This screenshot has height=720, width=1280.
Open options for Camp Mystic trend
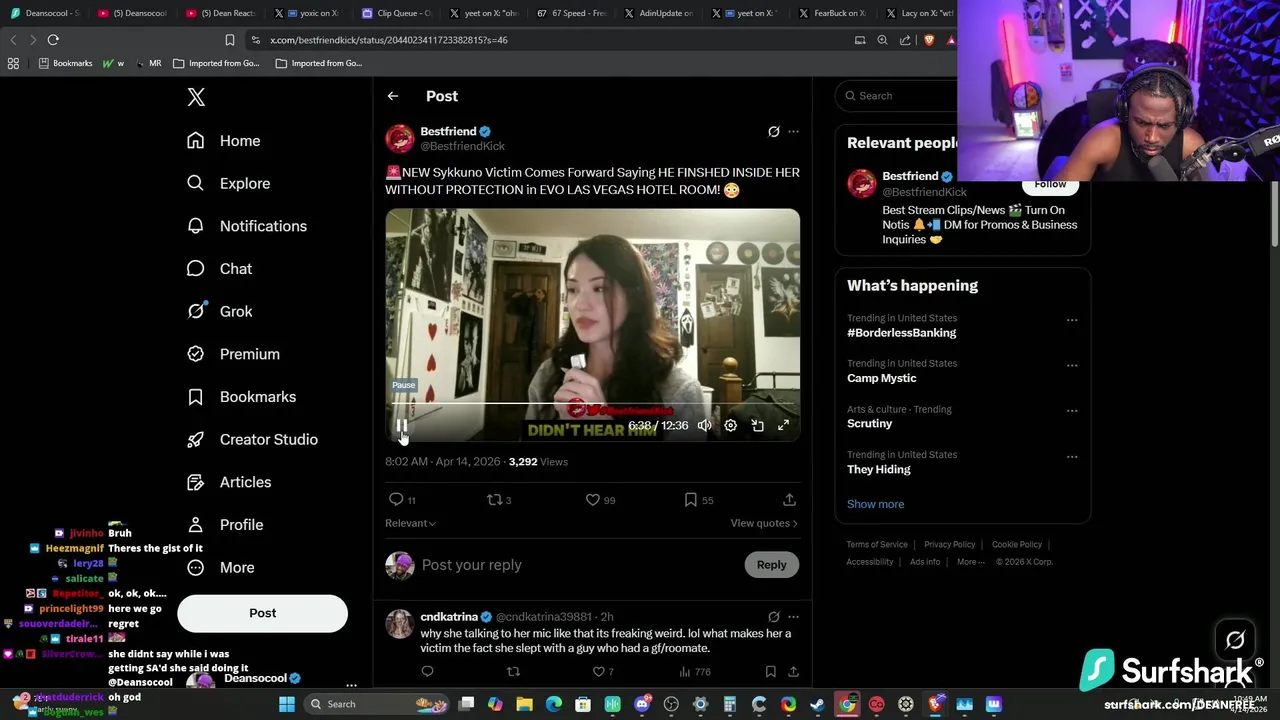[1072, 365]
